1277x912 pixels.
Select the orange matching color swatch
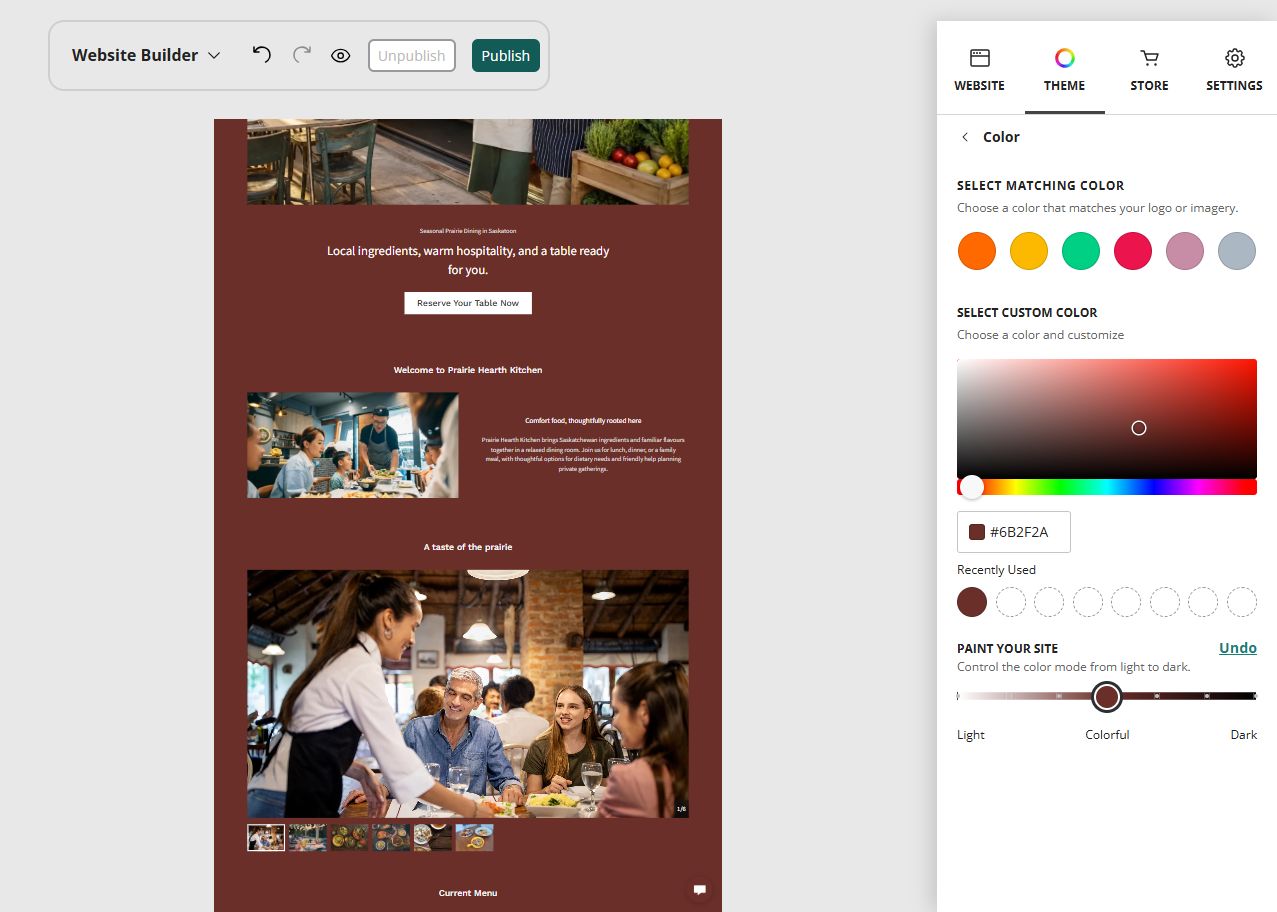click(977, 251)
